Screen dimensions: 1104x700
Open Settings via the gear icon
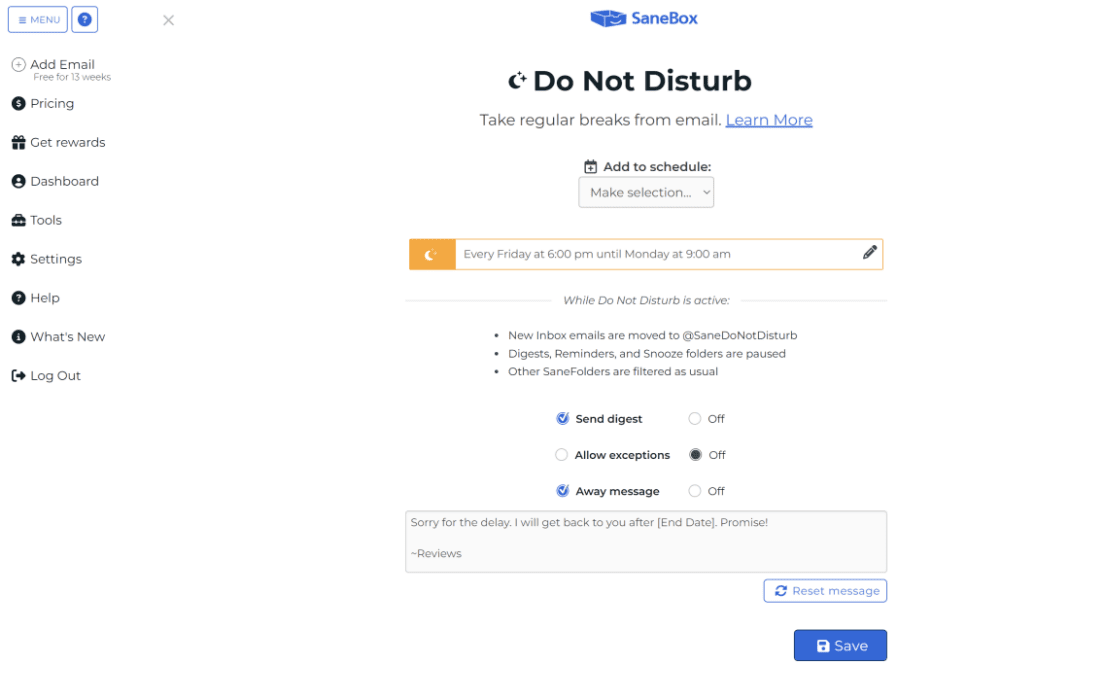pos(18,259)
